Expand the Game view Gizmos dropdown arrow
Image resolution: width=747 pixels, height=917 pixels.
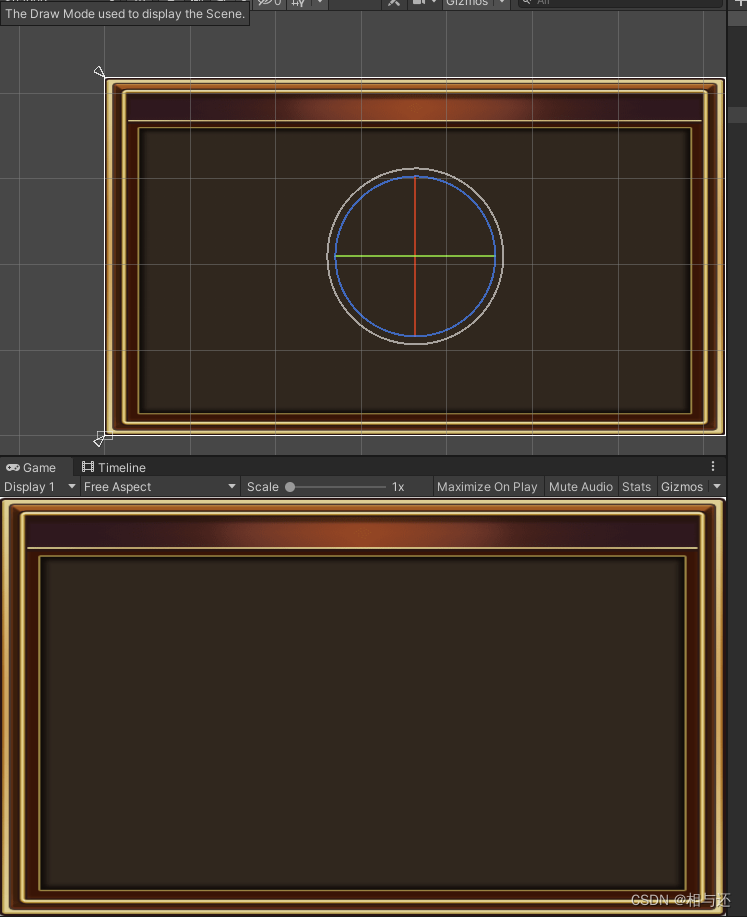pyautogui.click(x=717, y=487)
